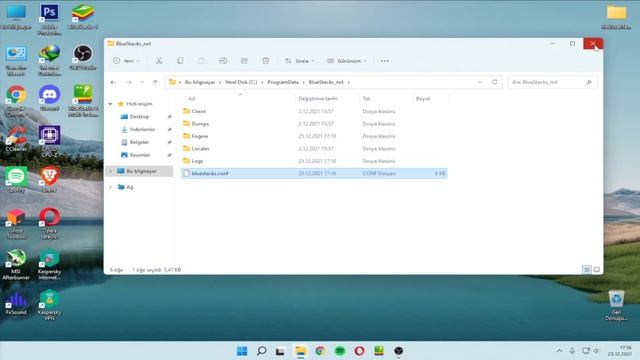Click the Ara: BlueStacks_nxt search box
Viewport: 640px width, 360px height.
[553, 82]
